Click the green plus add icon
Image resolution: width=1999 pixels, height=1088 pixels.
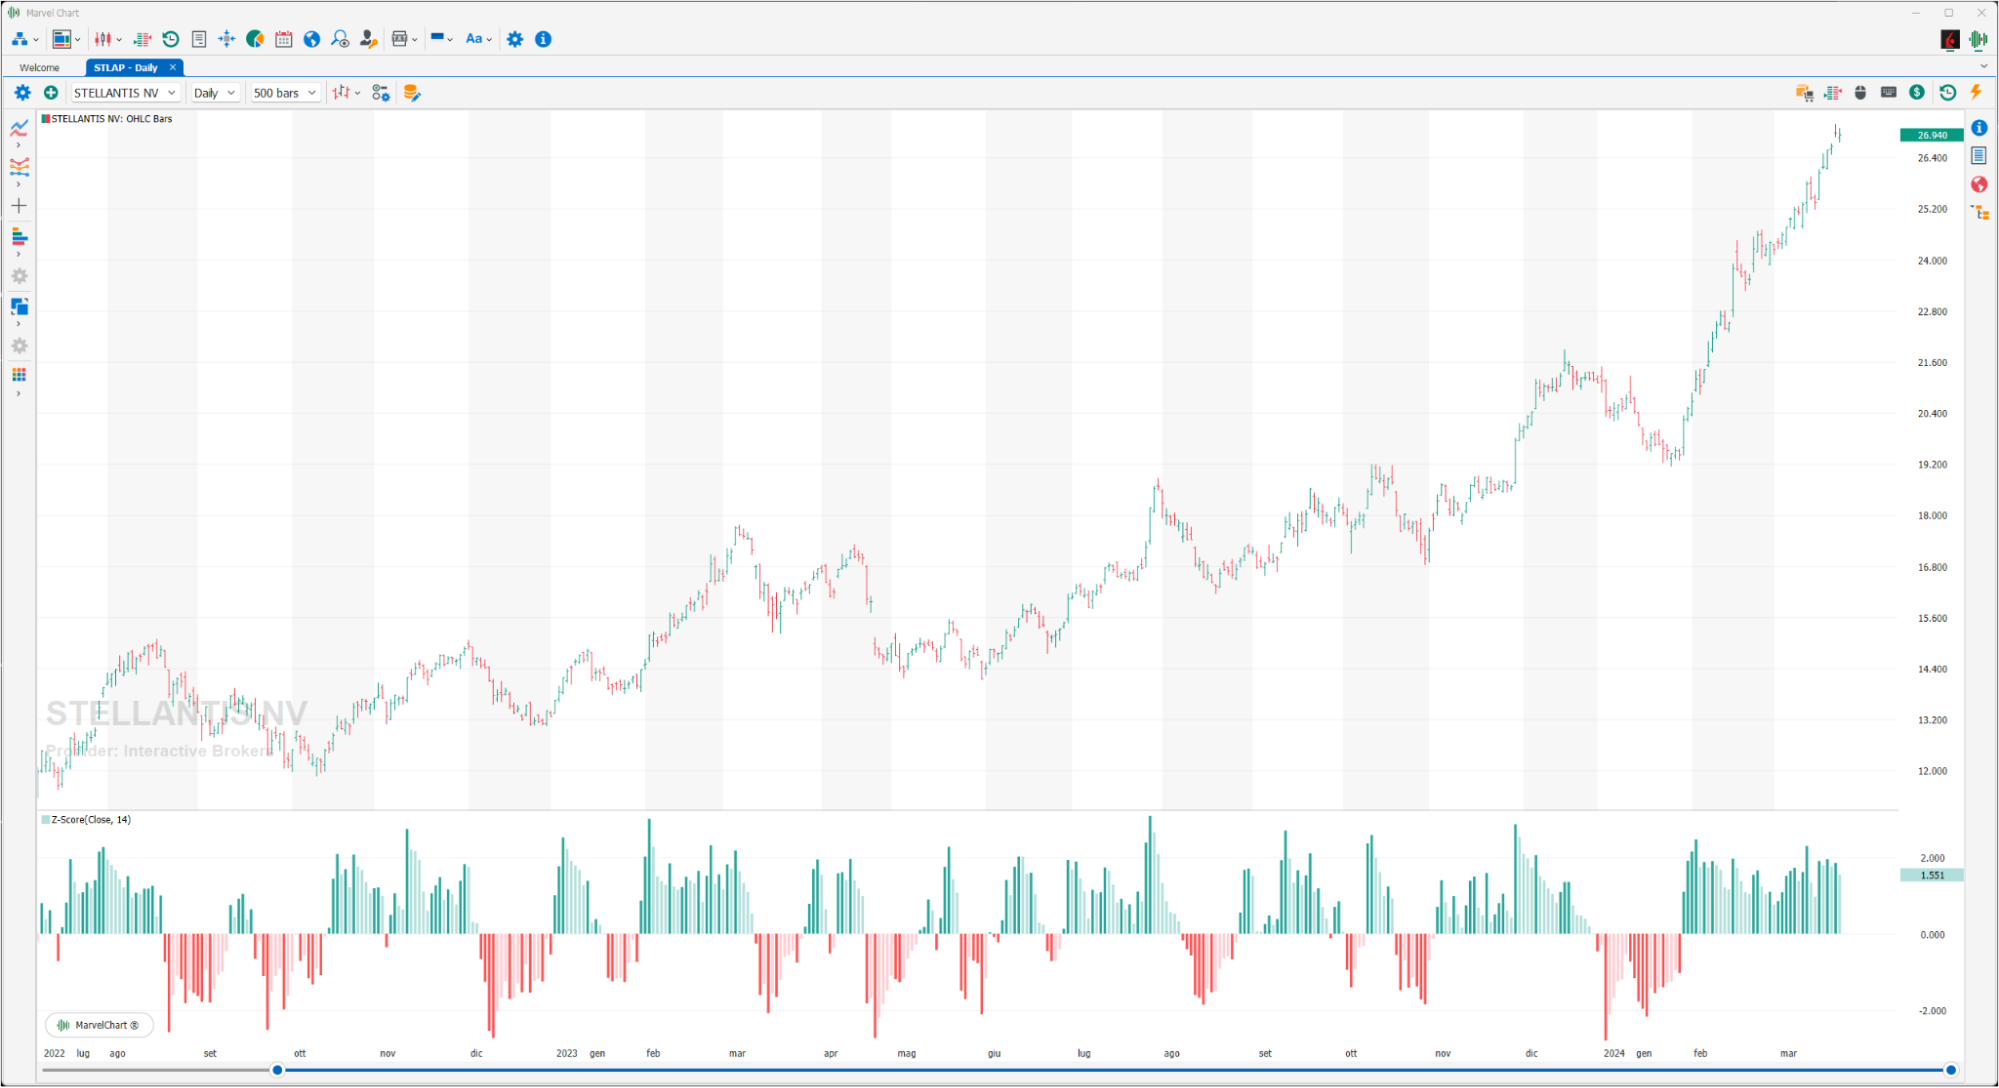(x=51, y=93)
